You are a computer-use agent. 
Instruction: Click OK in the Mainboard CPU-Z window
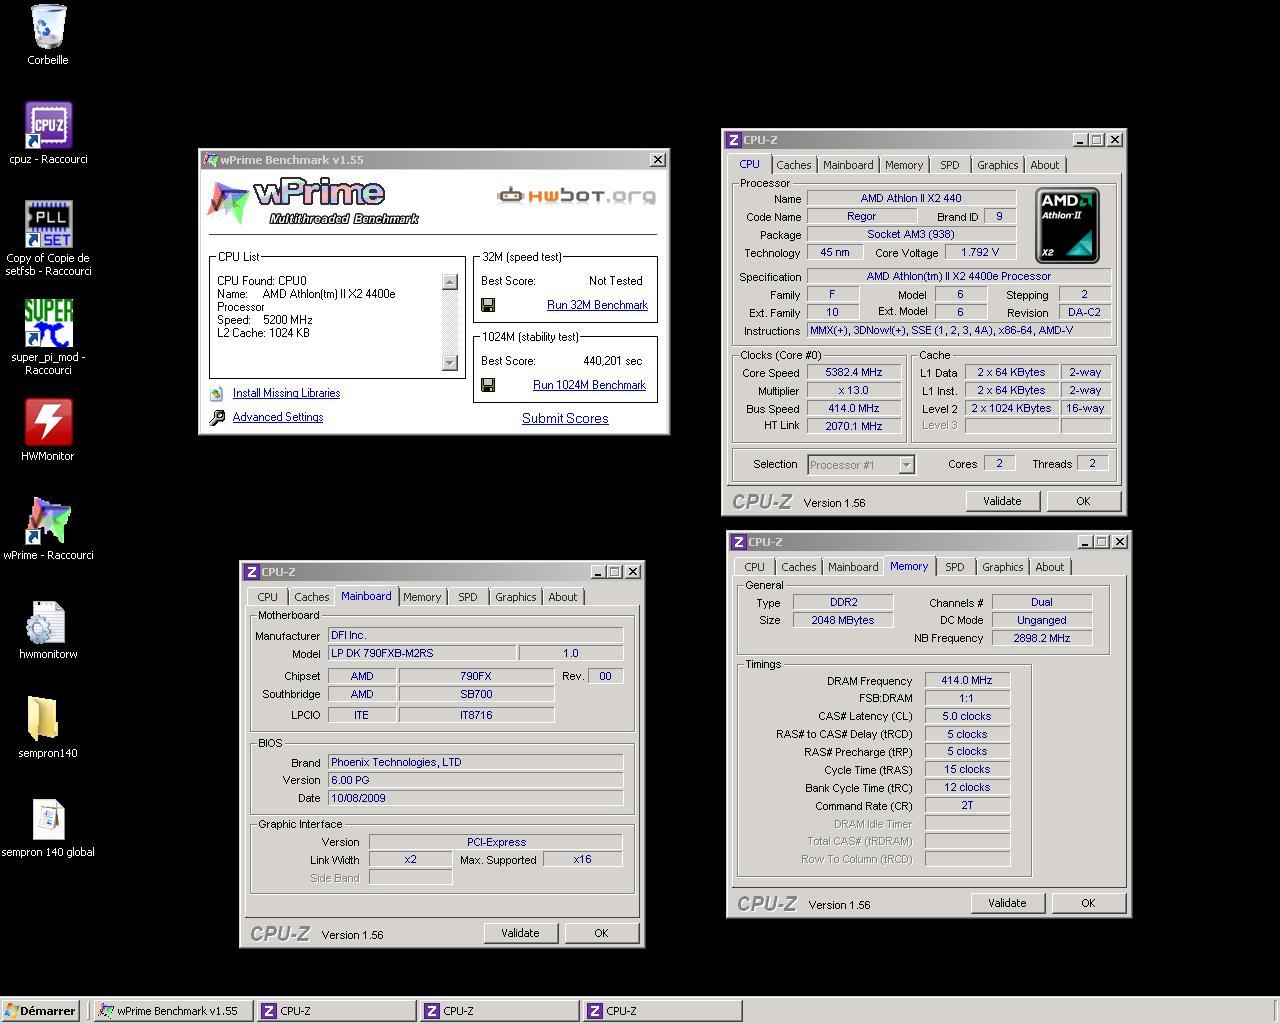601,933
